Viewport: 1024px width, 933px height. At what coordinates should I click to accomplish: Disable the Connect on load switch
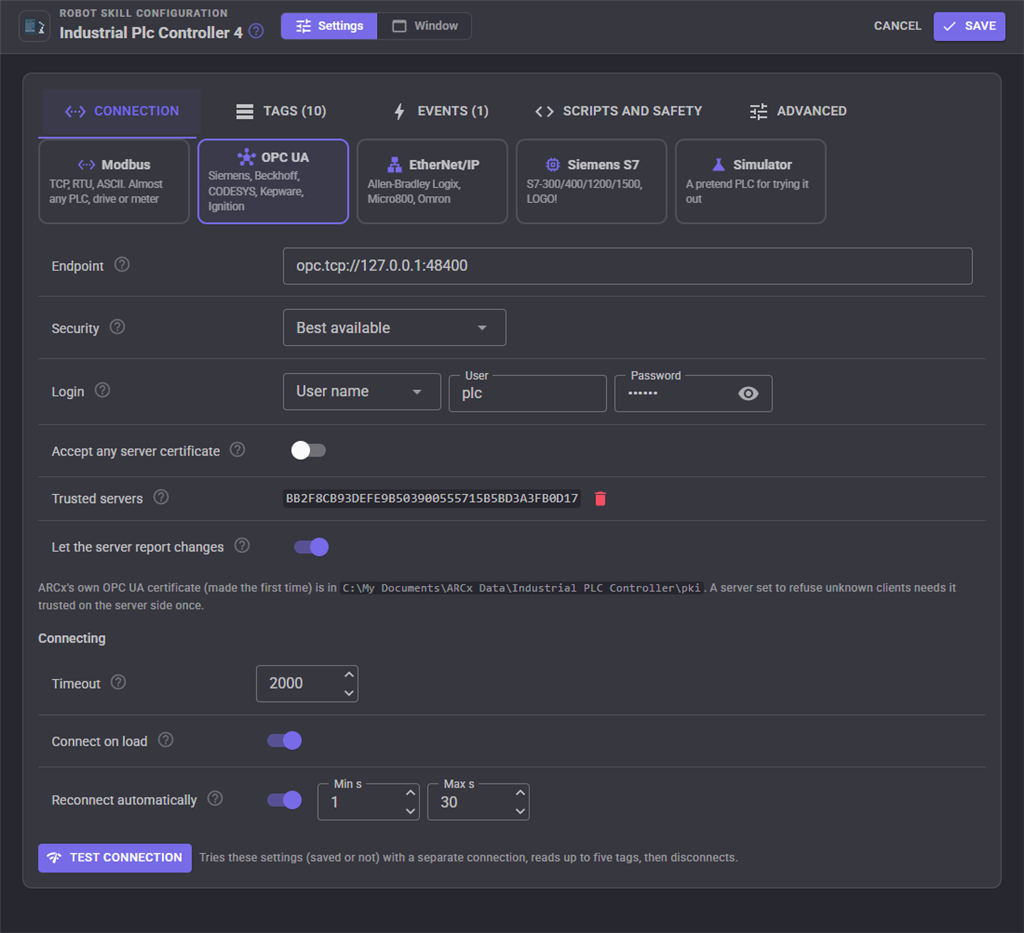click(x=284, y=740)
